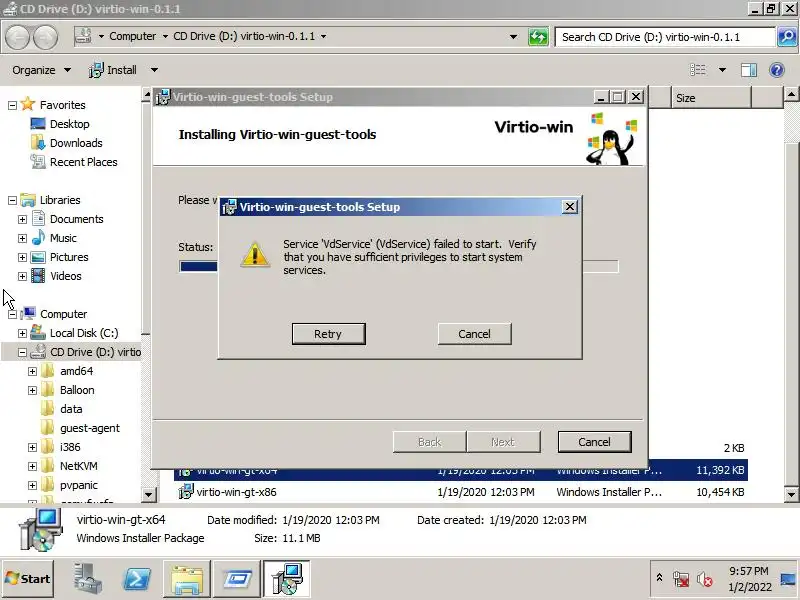Click the Windows Installer taskbar icon
Image resolution: width=800 pixels, height=600 pixels.
[287, 579]
